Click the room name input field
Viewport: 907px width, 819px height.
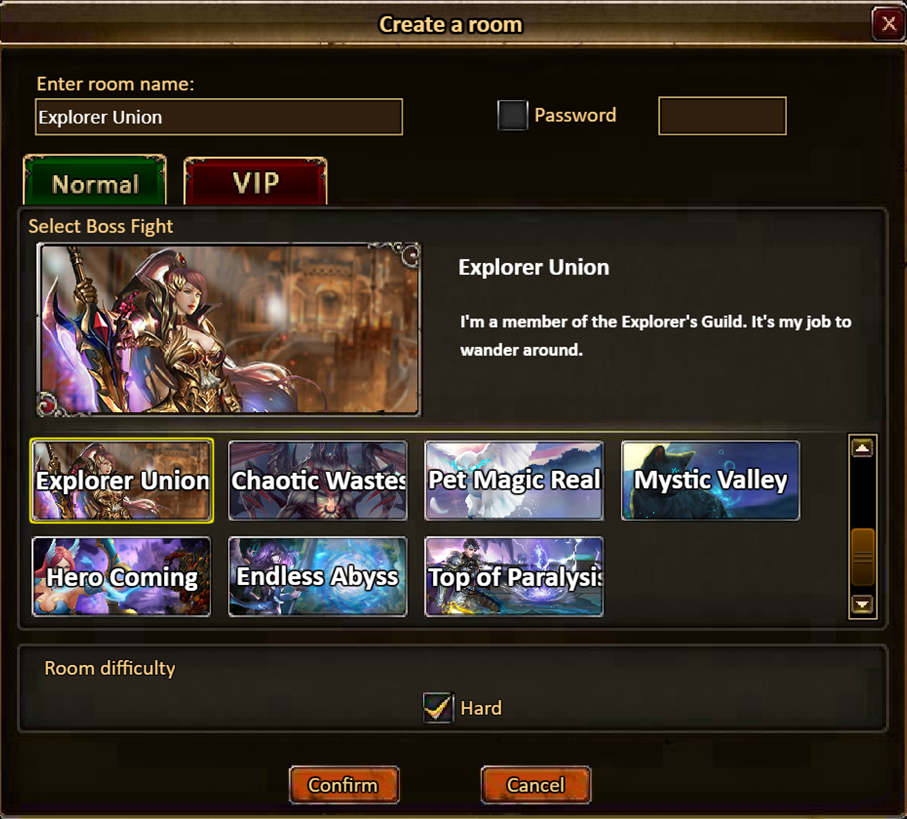coord(219,117)
